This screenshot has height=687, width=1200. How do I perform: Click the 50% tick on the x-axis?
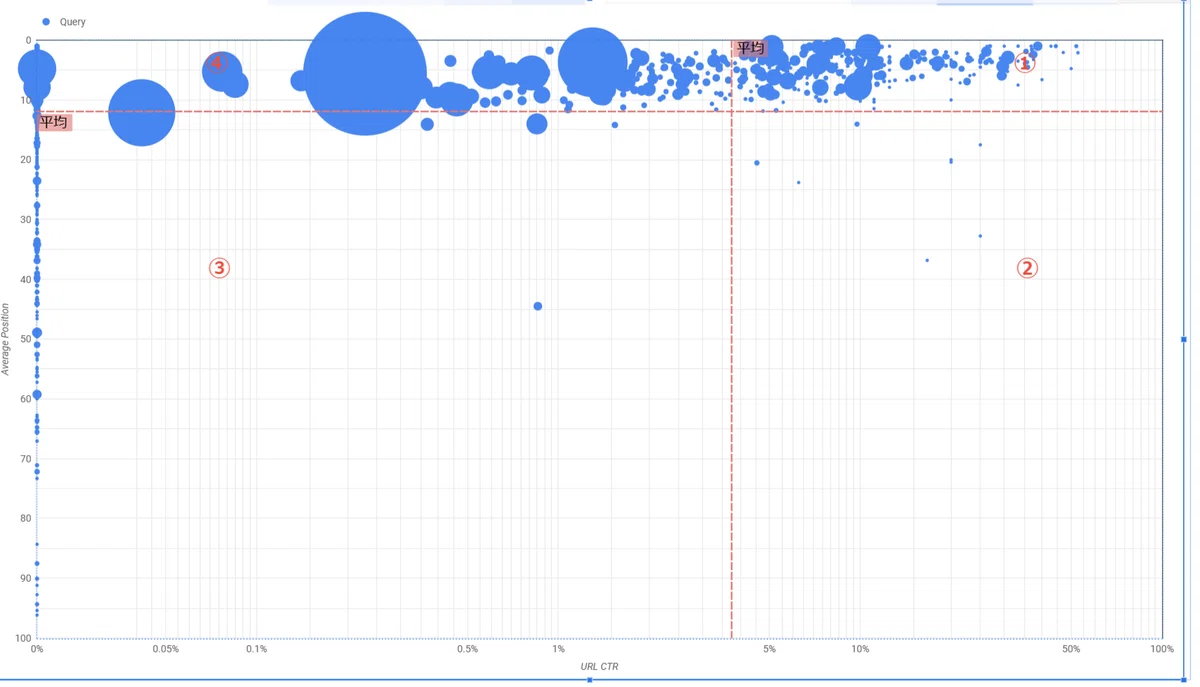[1071, 649]
